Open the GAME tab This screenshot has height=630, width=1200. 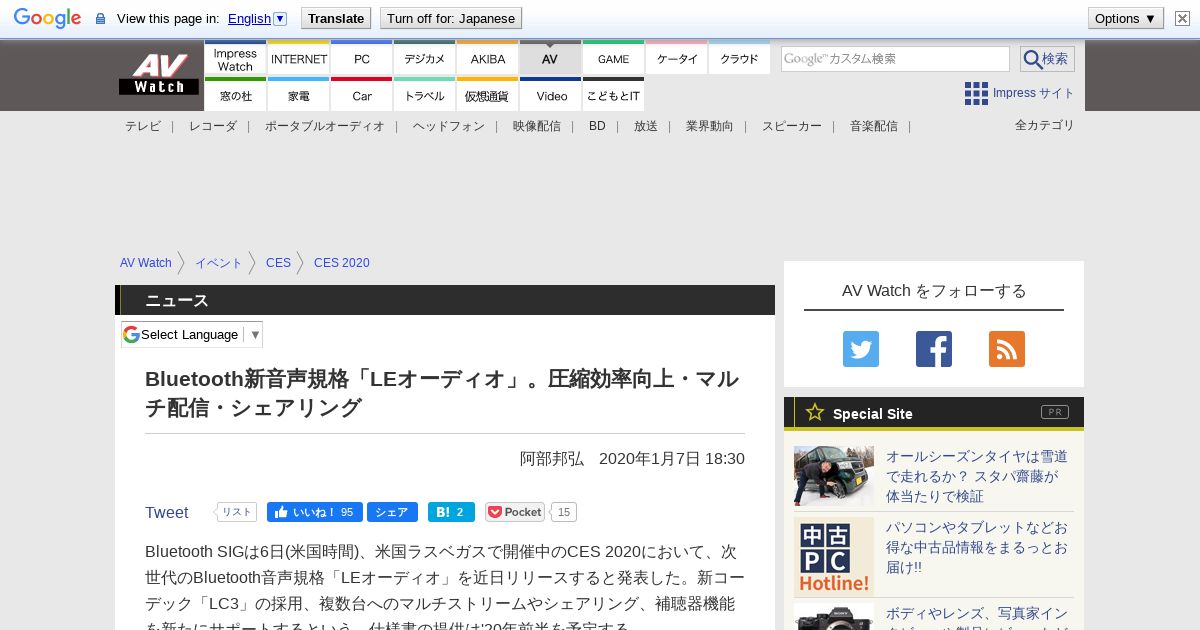(x=614, y=58)
